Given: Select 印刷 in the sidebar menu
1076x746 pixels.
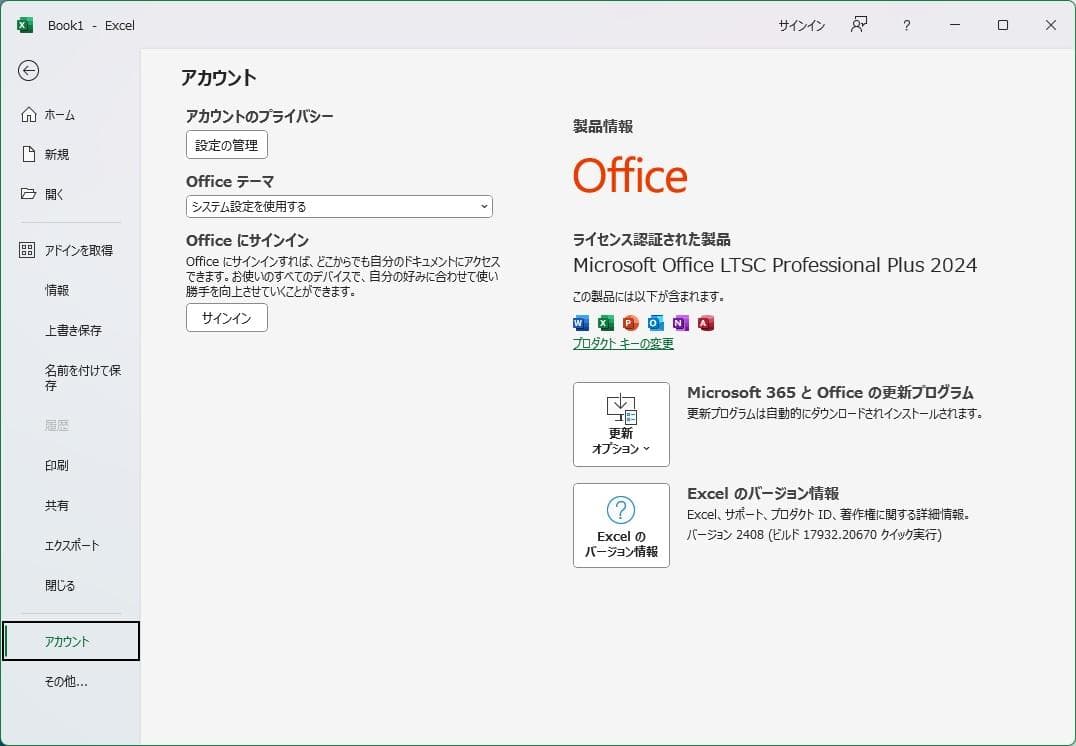Looking at the screenshot, I should click(x=57, y=465).
